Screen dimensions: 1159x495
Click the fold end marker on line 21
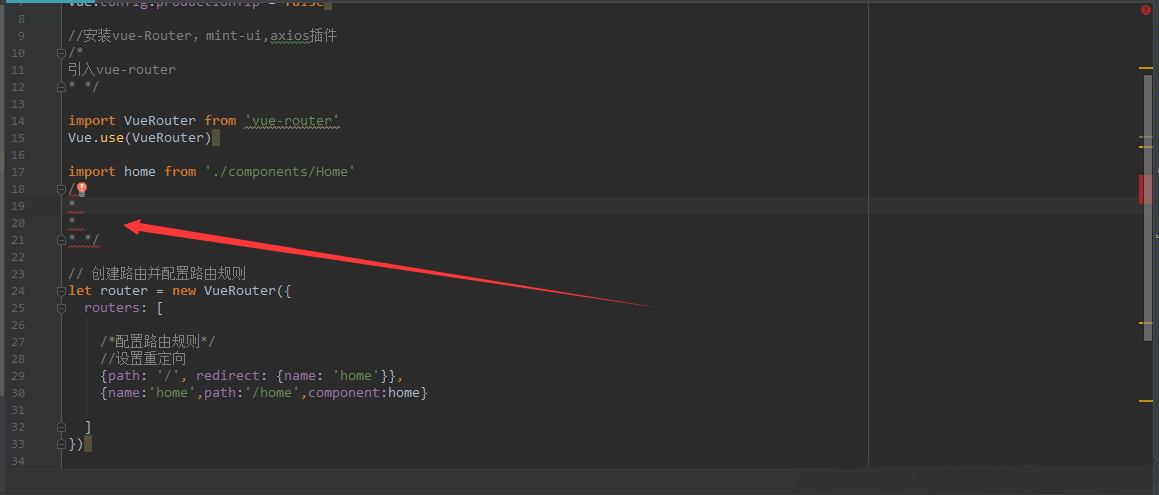(x=62, y=239)
